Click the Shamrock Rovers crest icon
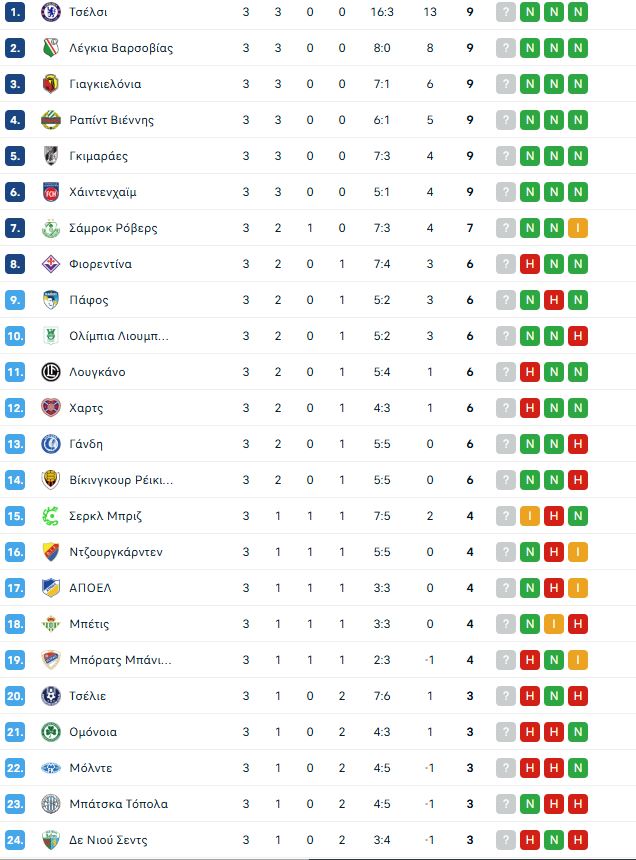This screenshot has height=860, width=636. (x=50, y=228)
